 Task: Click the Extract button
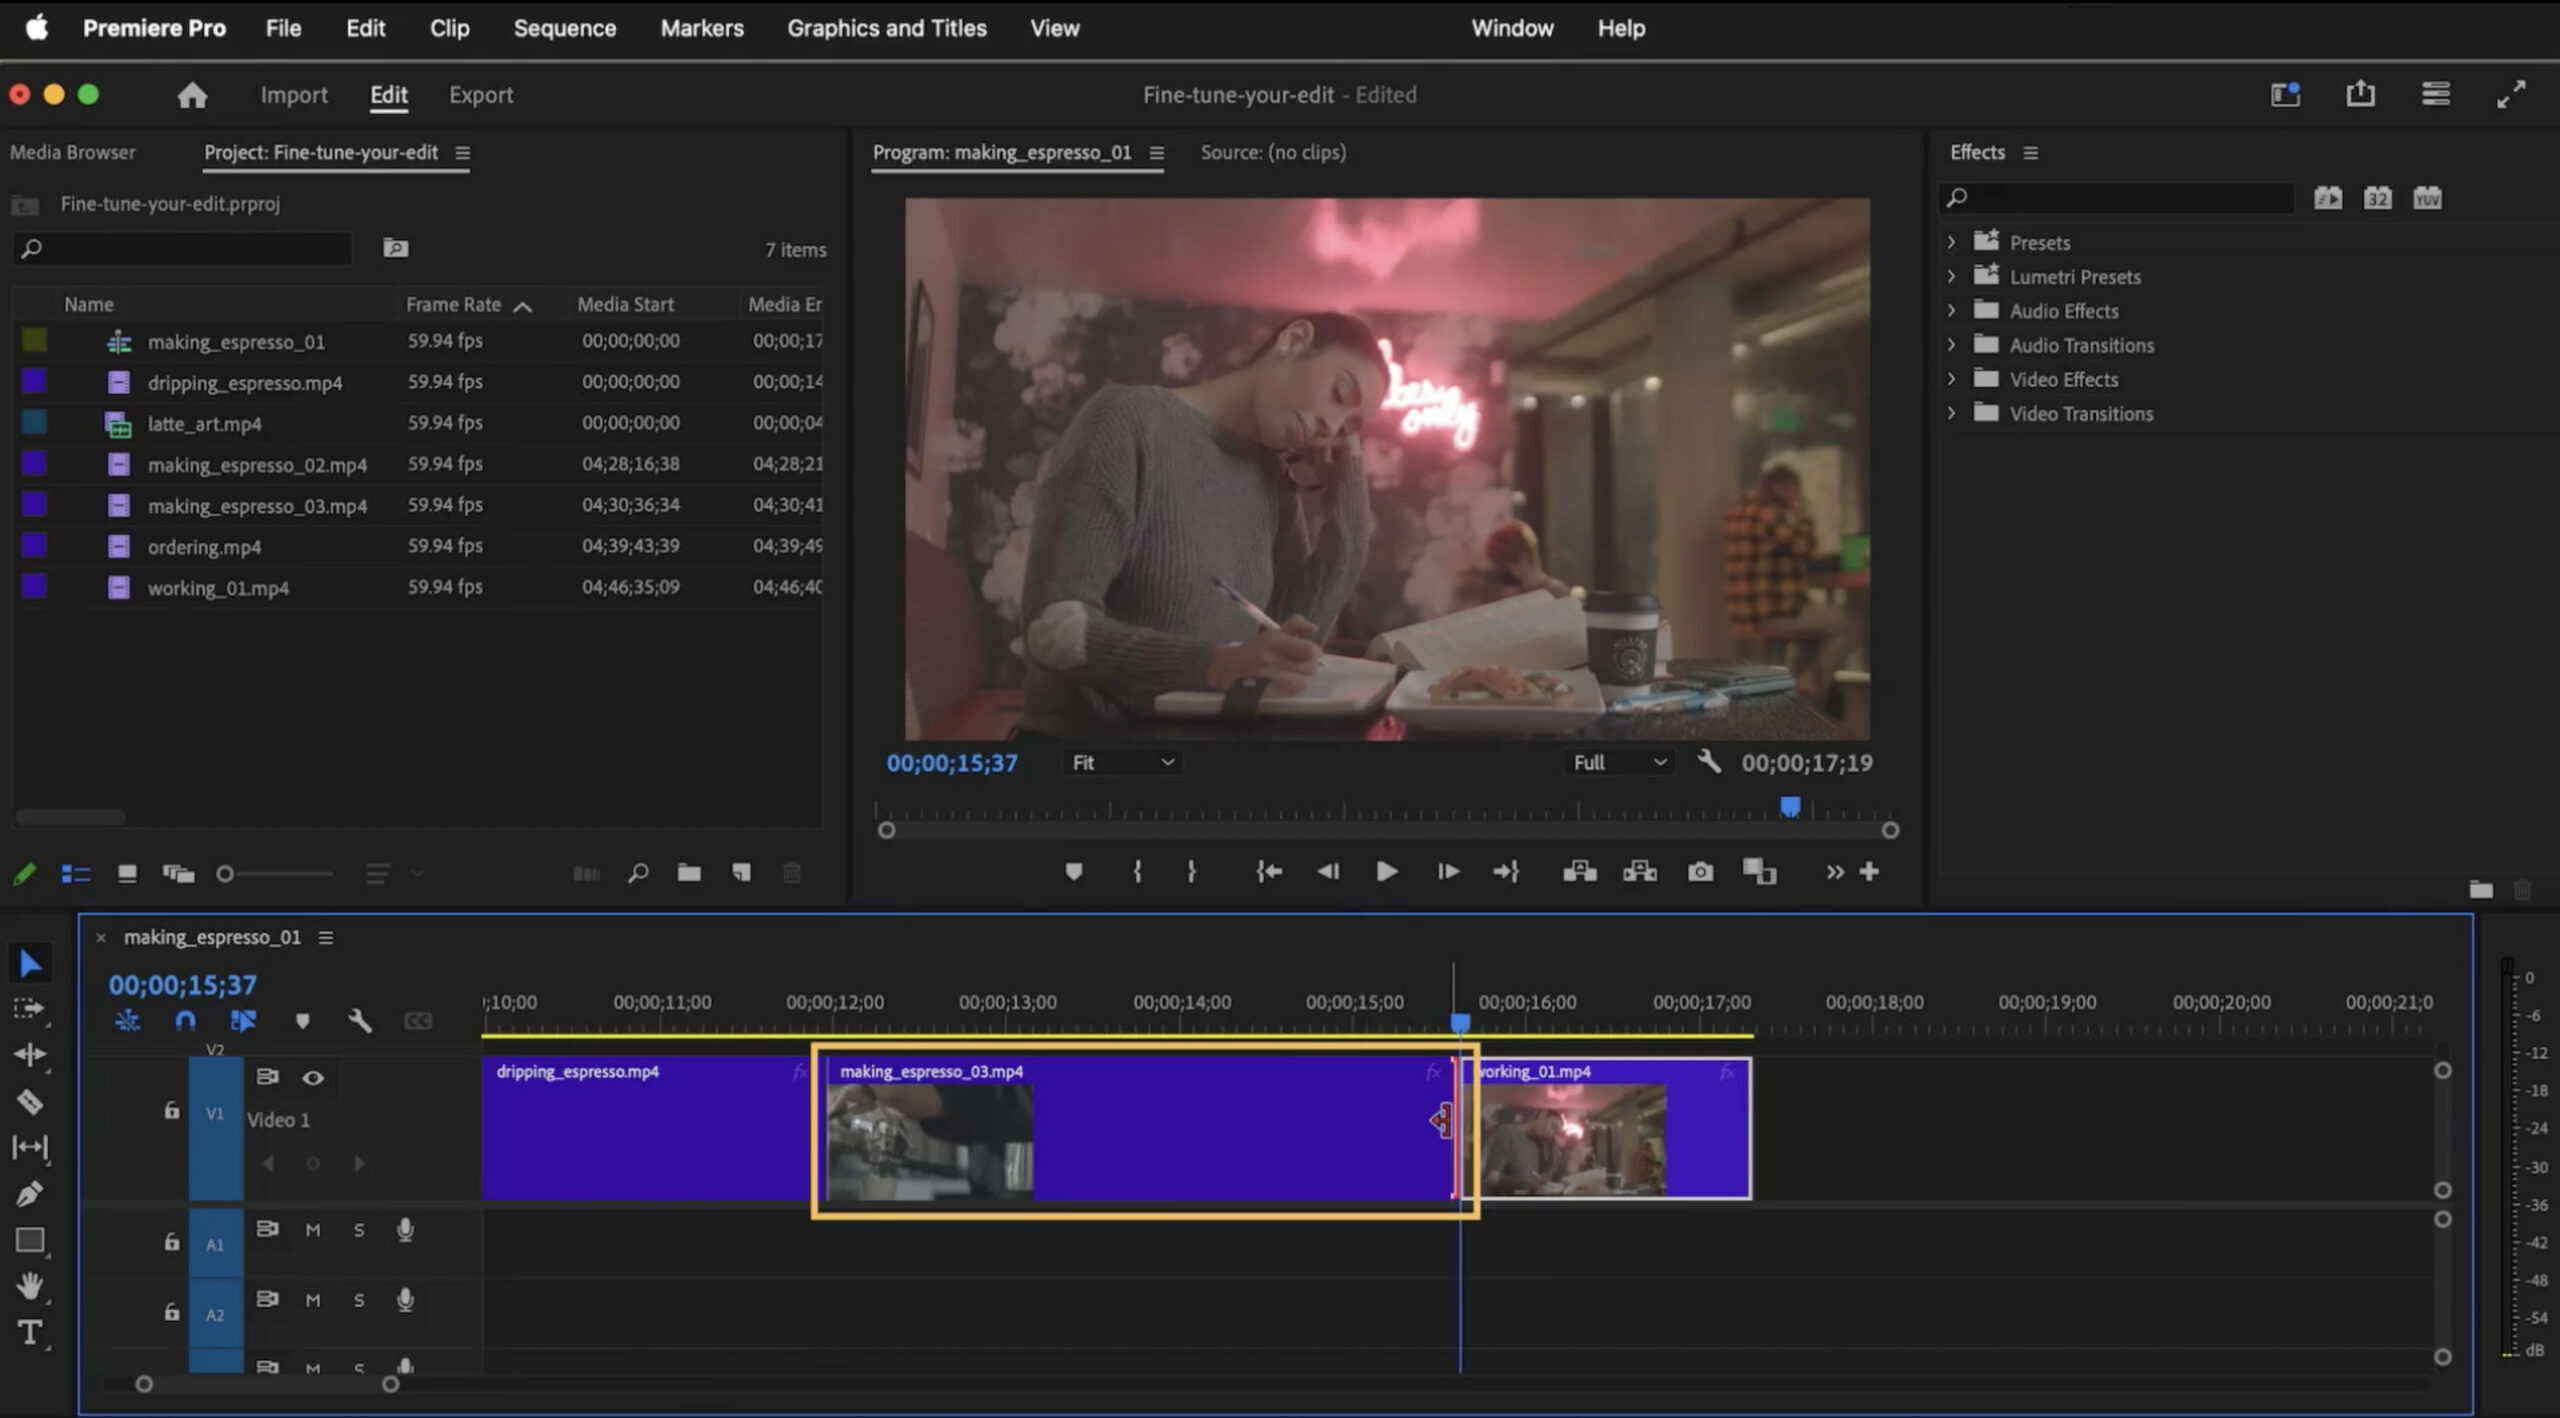[1640, 872]
